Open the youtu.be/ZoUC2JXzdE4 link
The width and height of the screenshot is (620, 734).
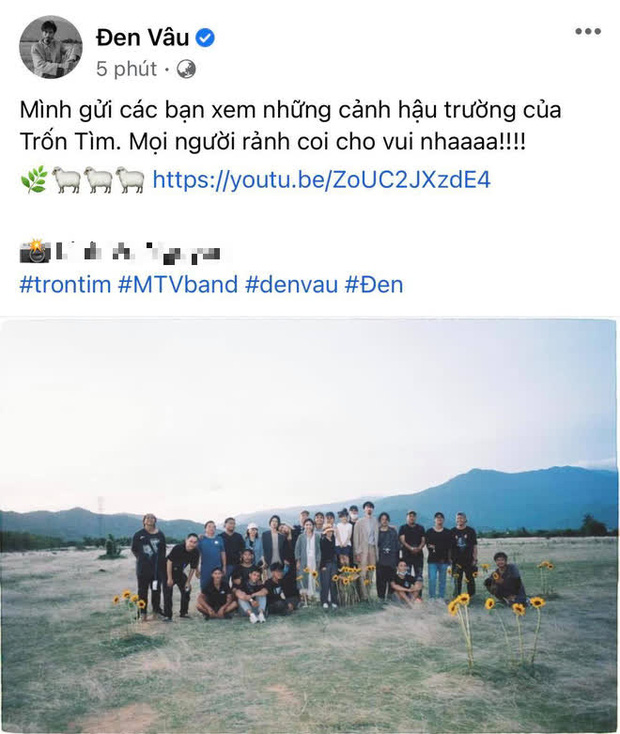point(322,180)
